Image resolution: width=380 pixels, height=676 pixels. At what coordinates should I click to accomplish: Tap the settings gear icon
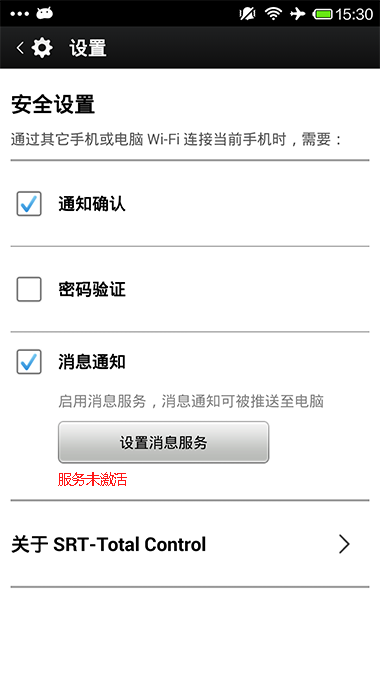(42, 48)
